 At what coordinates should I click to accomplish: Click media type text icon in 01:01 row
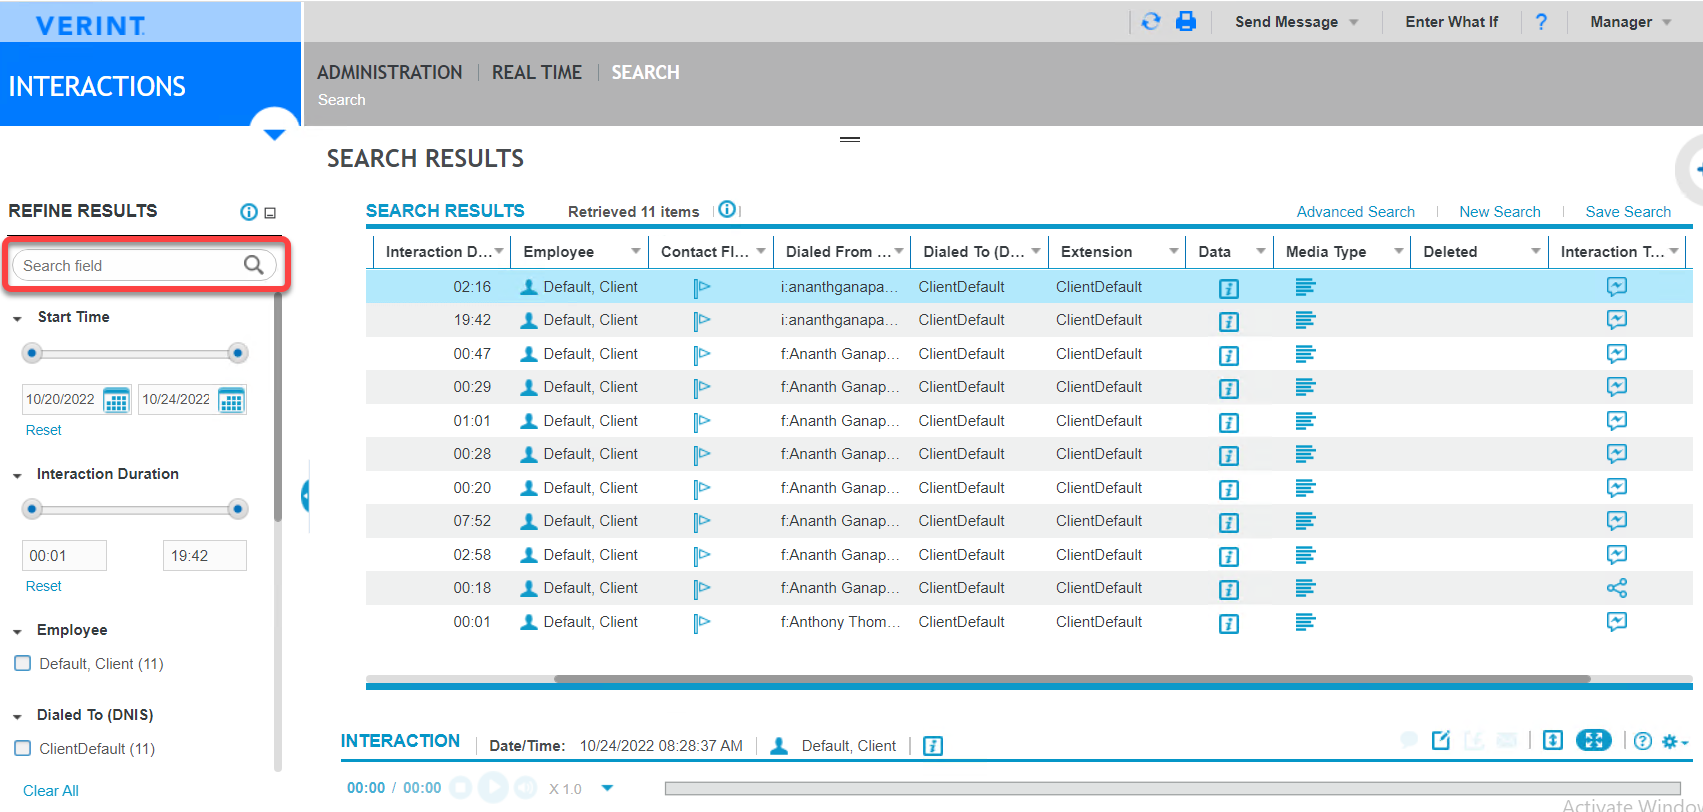[x=1305, y=421]
